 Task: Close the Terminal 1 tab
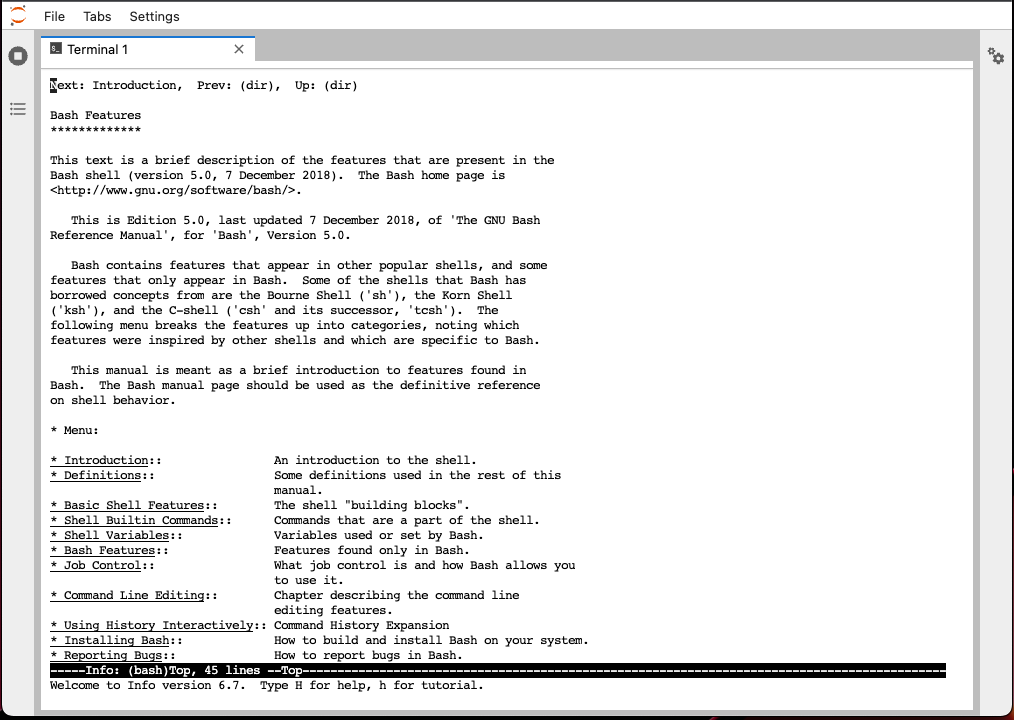click(239, 49)
